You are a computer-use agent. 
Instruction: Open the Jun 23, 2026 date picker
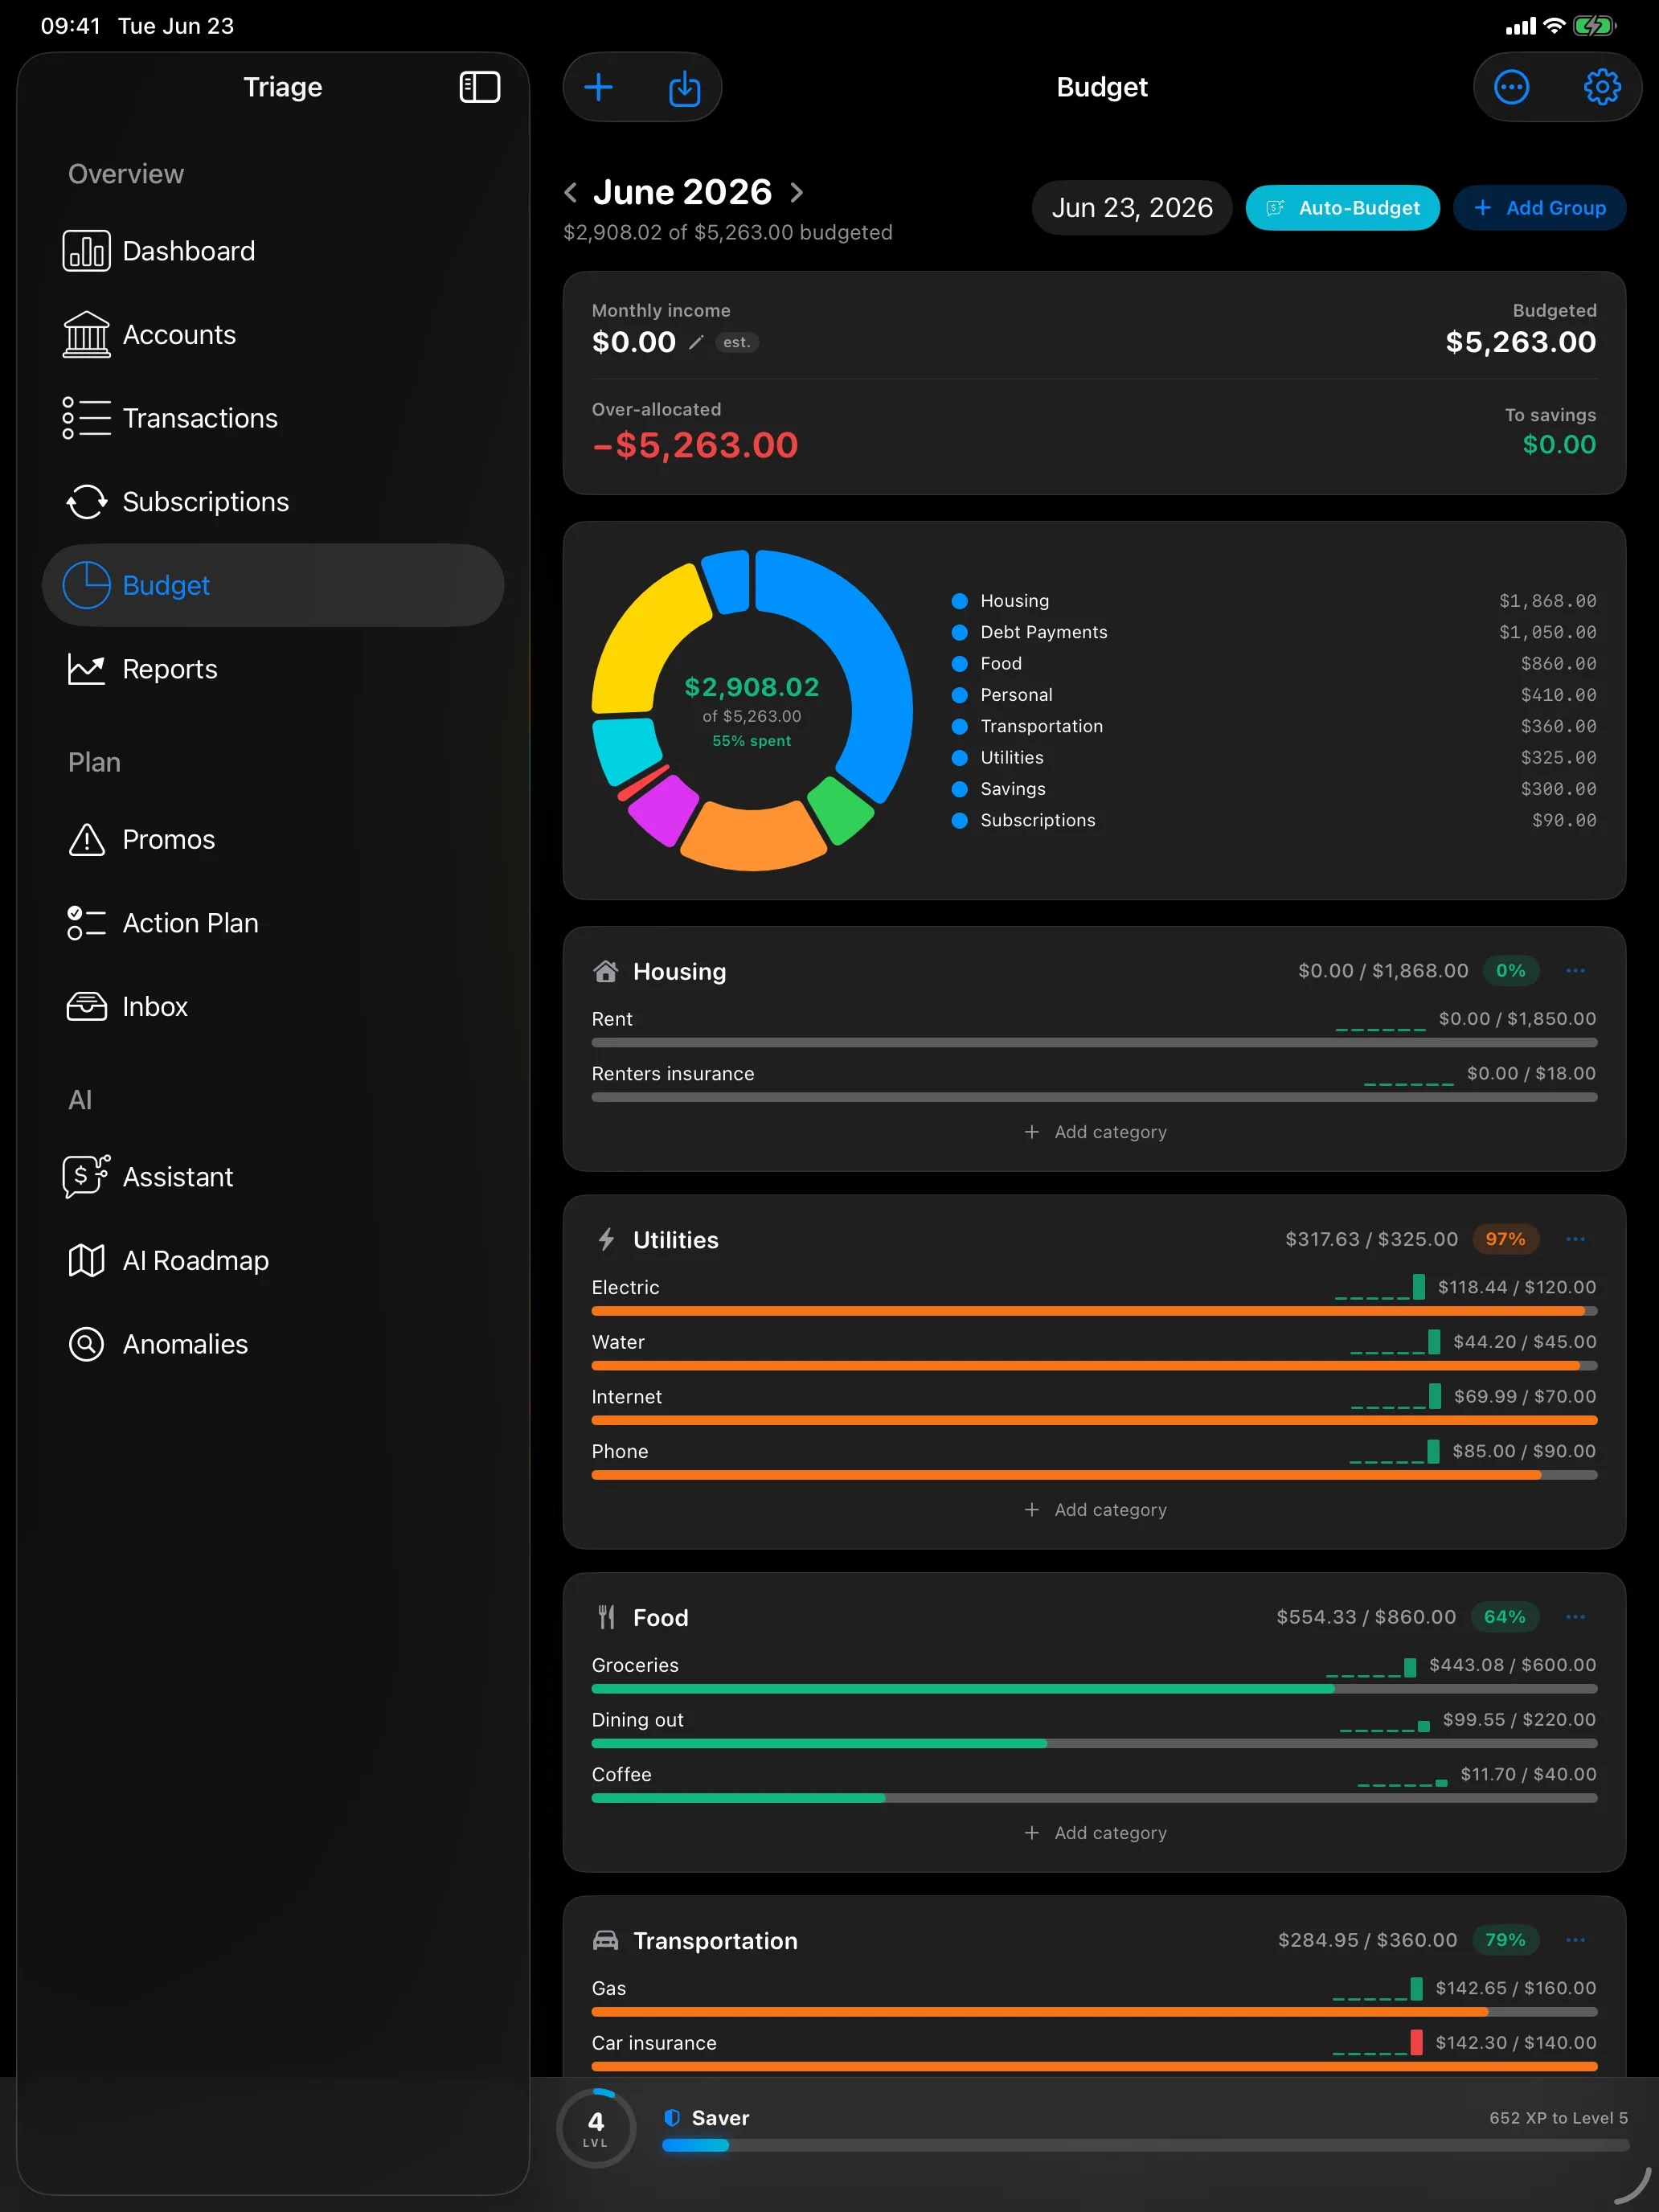(x=1132, y=208)
